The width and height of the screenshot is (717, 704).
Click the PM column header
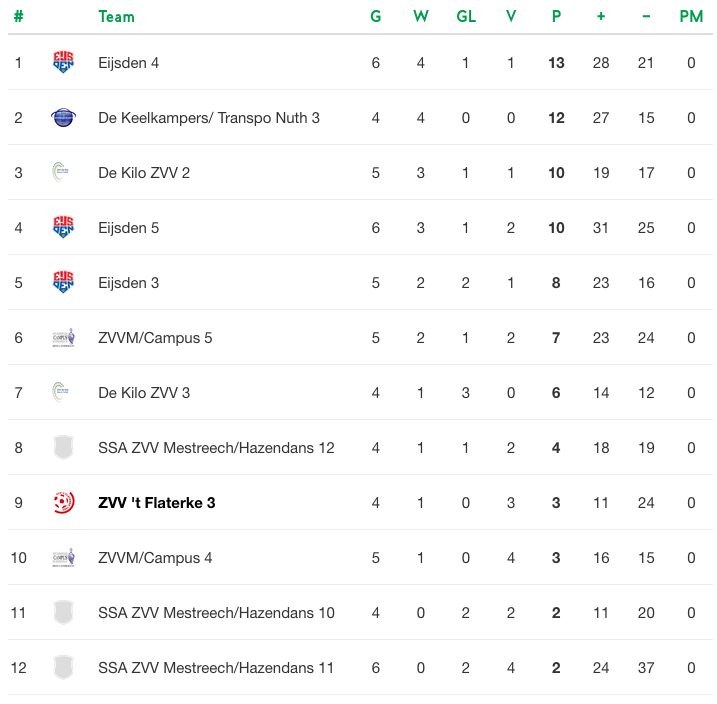(691, 16)
